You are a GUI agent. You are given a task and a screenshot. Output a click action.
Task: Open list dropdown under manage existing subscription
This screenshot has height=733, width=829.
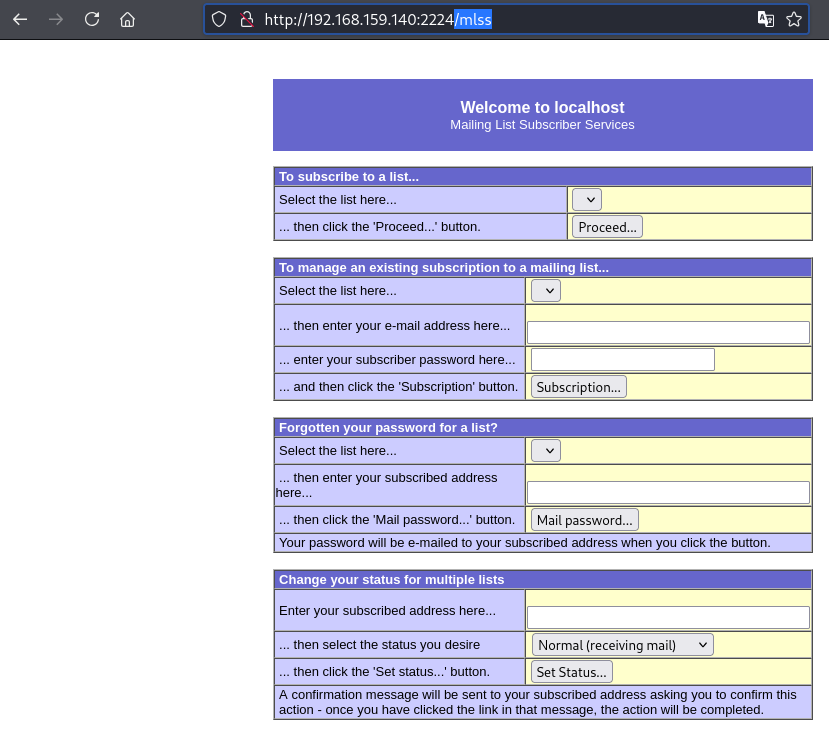pos(546,291)
